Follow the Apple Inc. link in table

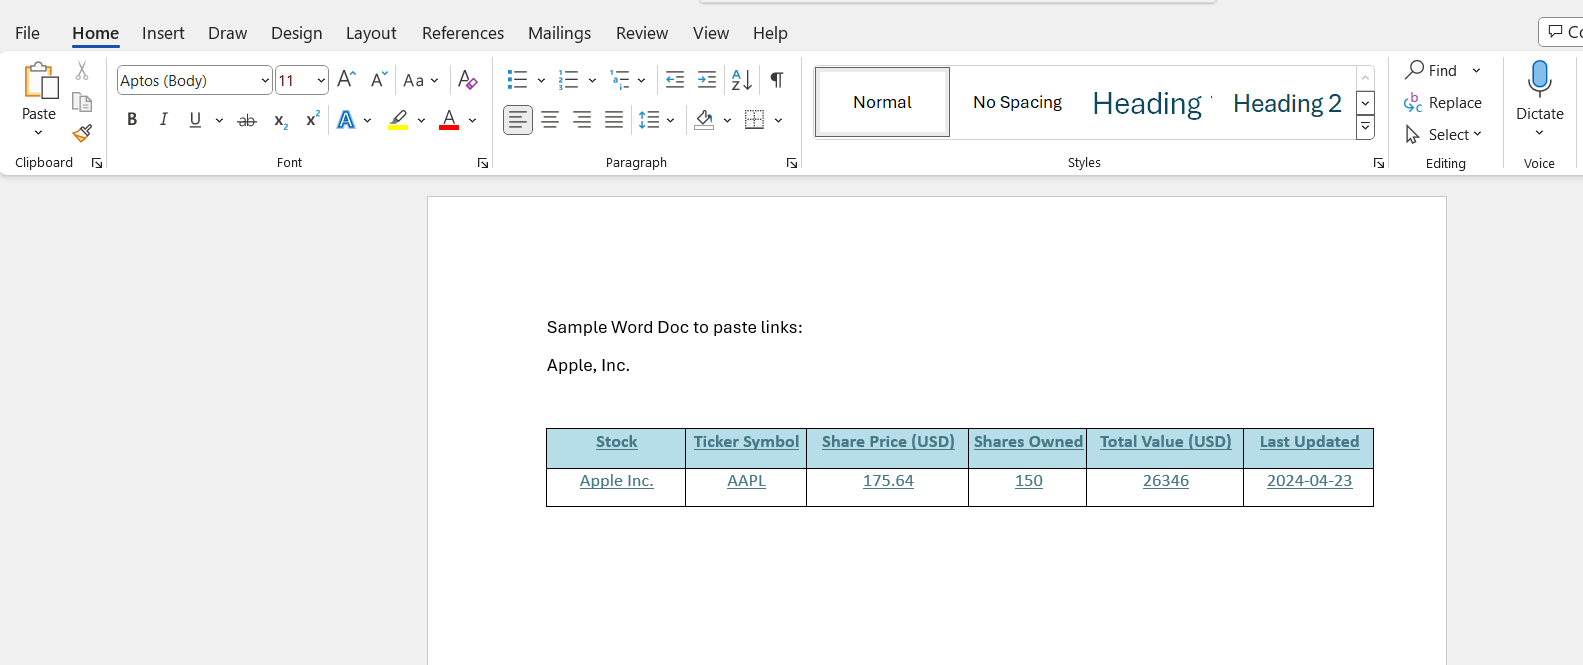coord(617,481)
